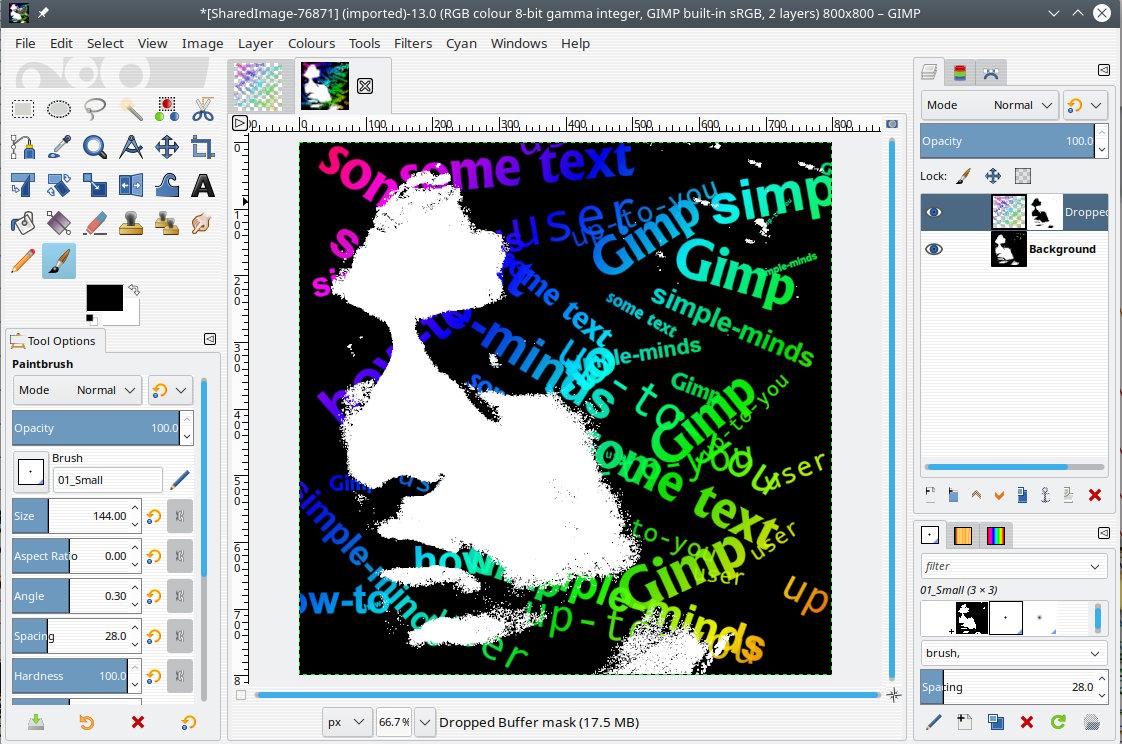Anchor the floating layer
The height and width of the screenshot is (744, 1122).
pyautogui.click(x=1045, y=494)
